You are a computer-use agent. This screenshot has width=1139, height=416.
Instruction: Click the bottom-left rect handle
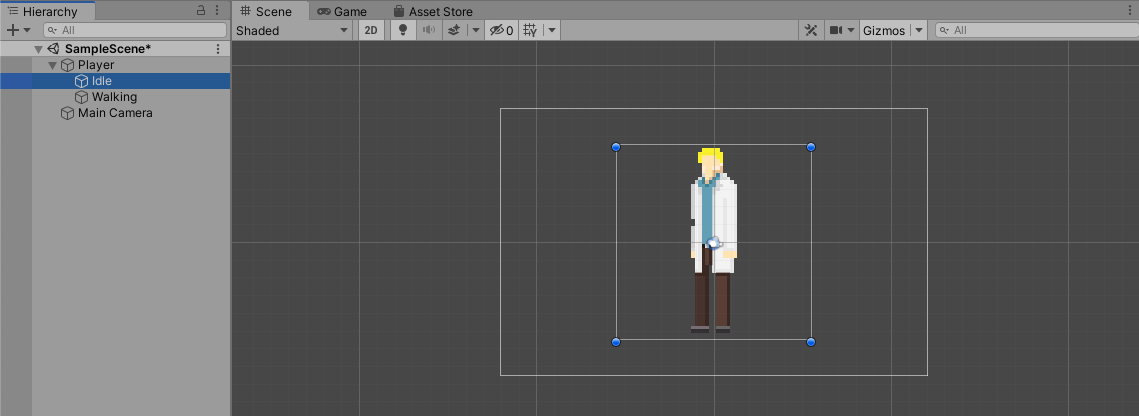click(616, 342)
